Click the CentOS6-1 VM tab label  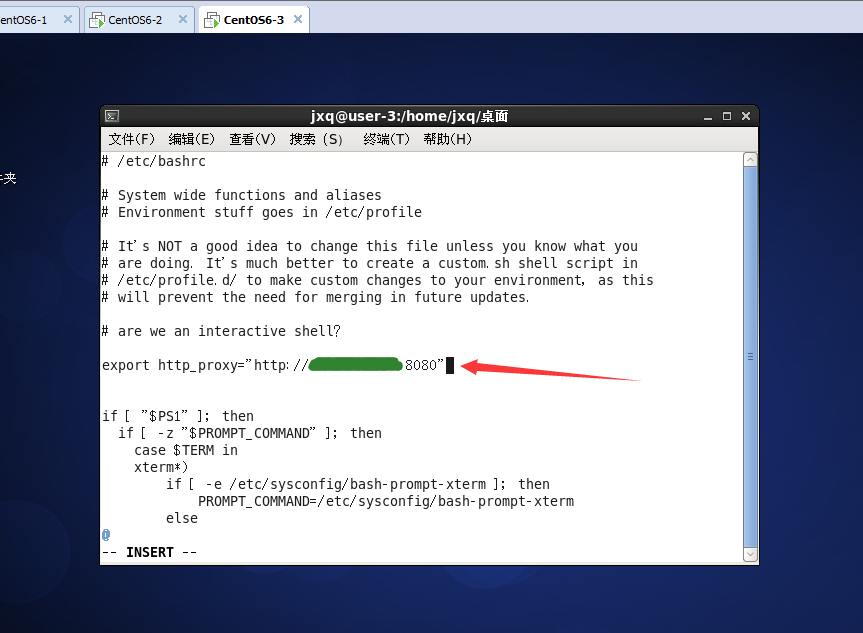(x=24, y=20)
